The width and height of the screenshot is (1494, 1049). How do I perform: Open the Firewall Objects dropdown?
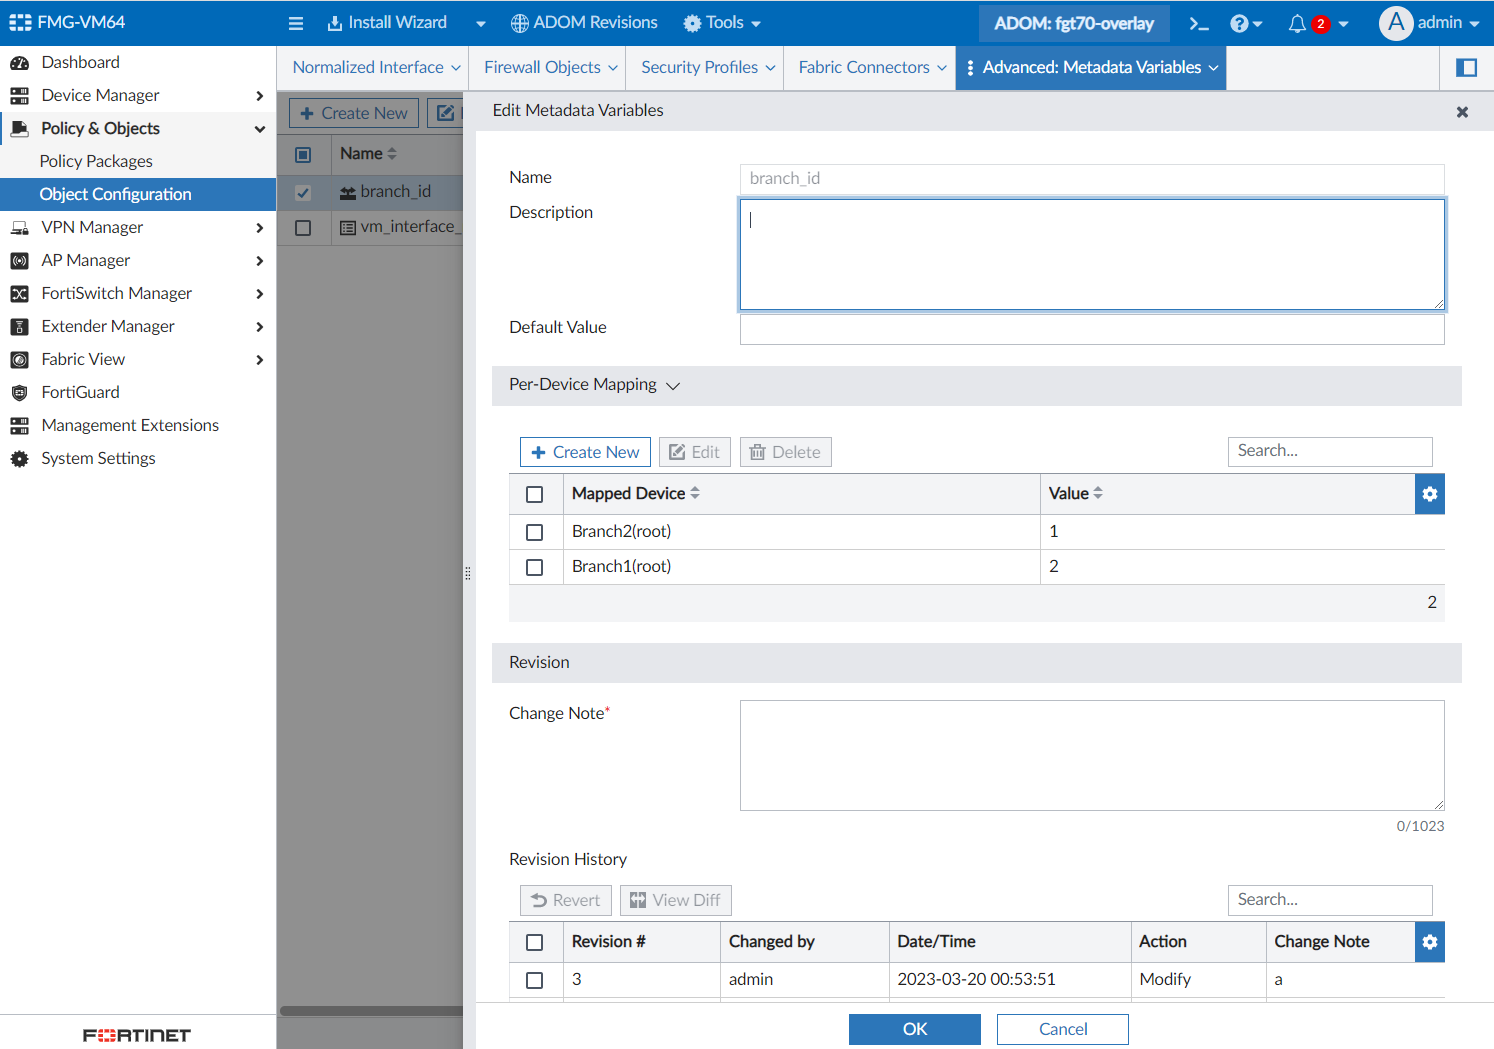(550, 68)
